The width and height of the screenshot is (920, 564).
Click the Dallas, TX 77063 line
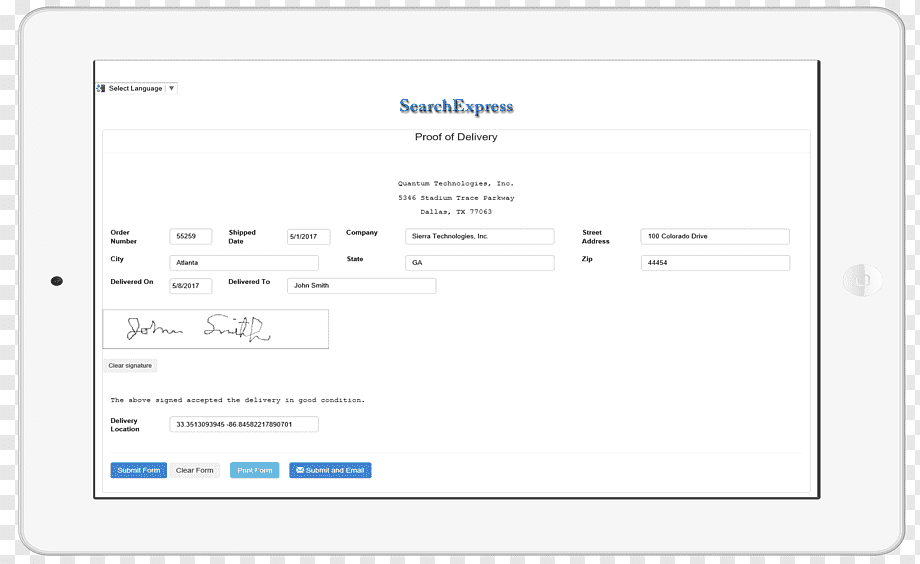pos(456,212)
